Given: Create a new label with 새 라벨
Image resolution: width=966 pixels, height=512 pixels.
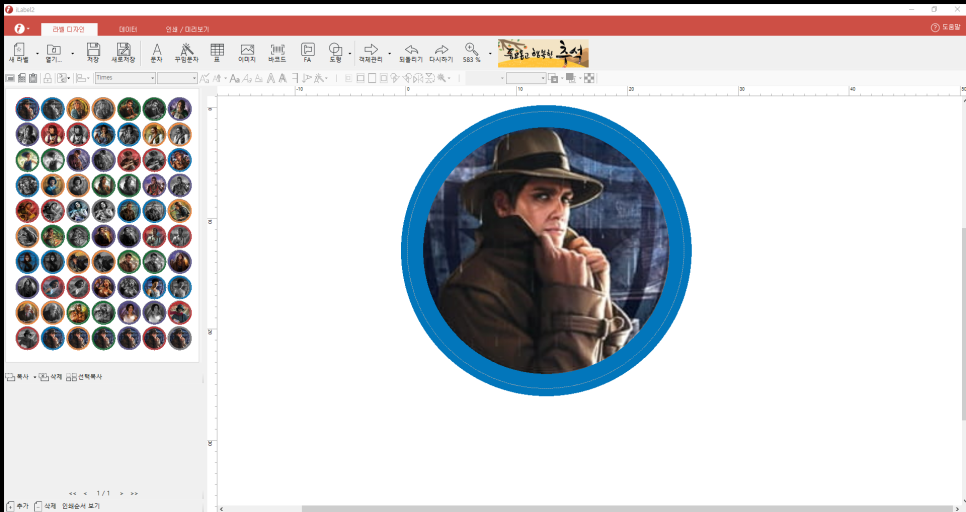Looking at the screenshot, I should (18, 53).
